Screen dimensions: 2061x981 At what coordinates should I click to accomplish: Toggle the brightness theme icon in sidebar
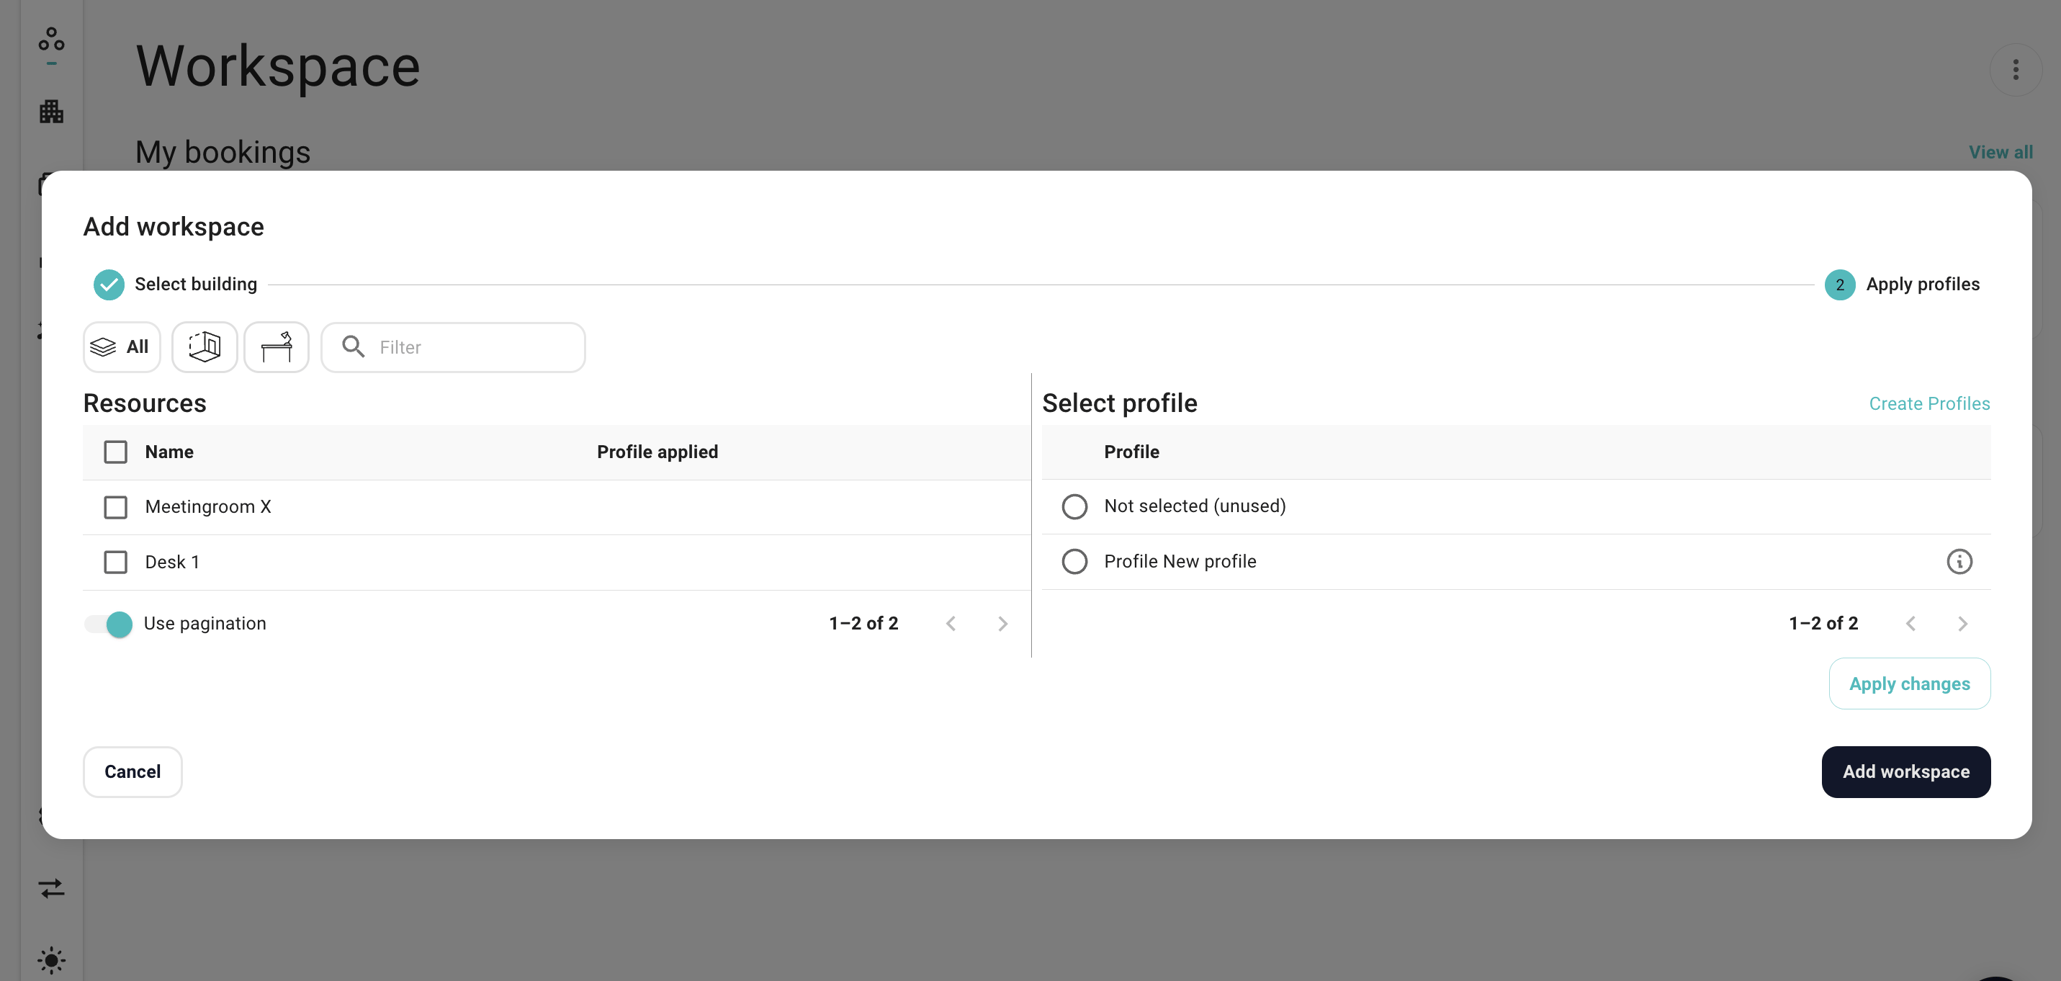click(x=52, y=960)
